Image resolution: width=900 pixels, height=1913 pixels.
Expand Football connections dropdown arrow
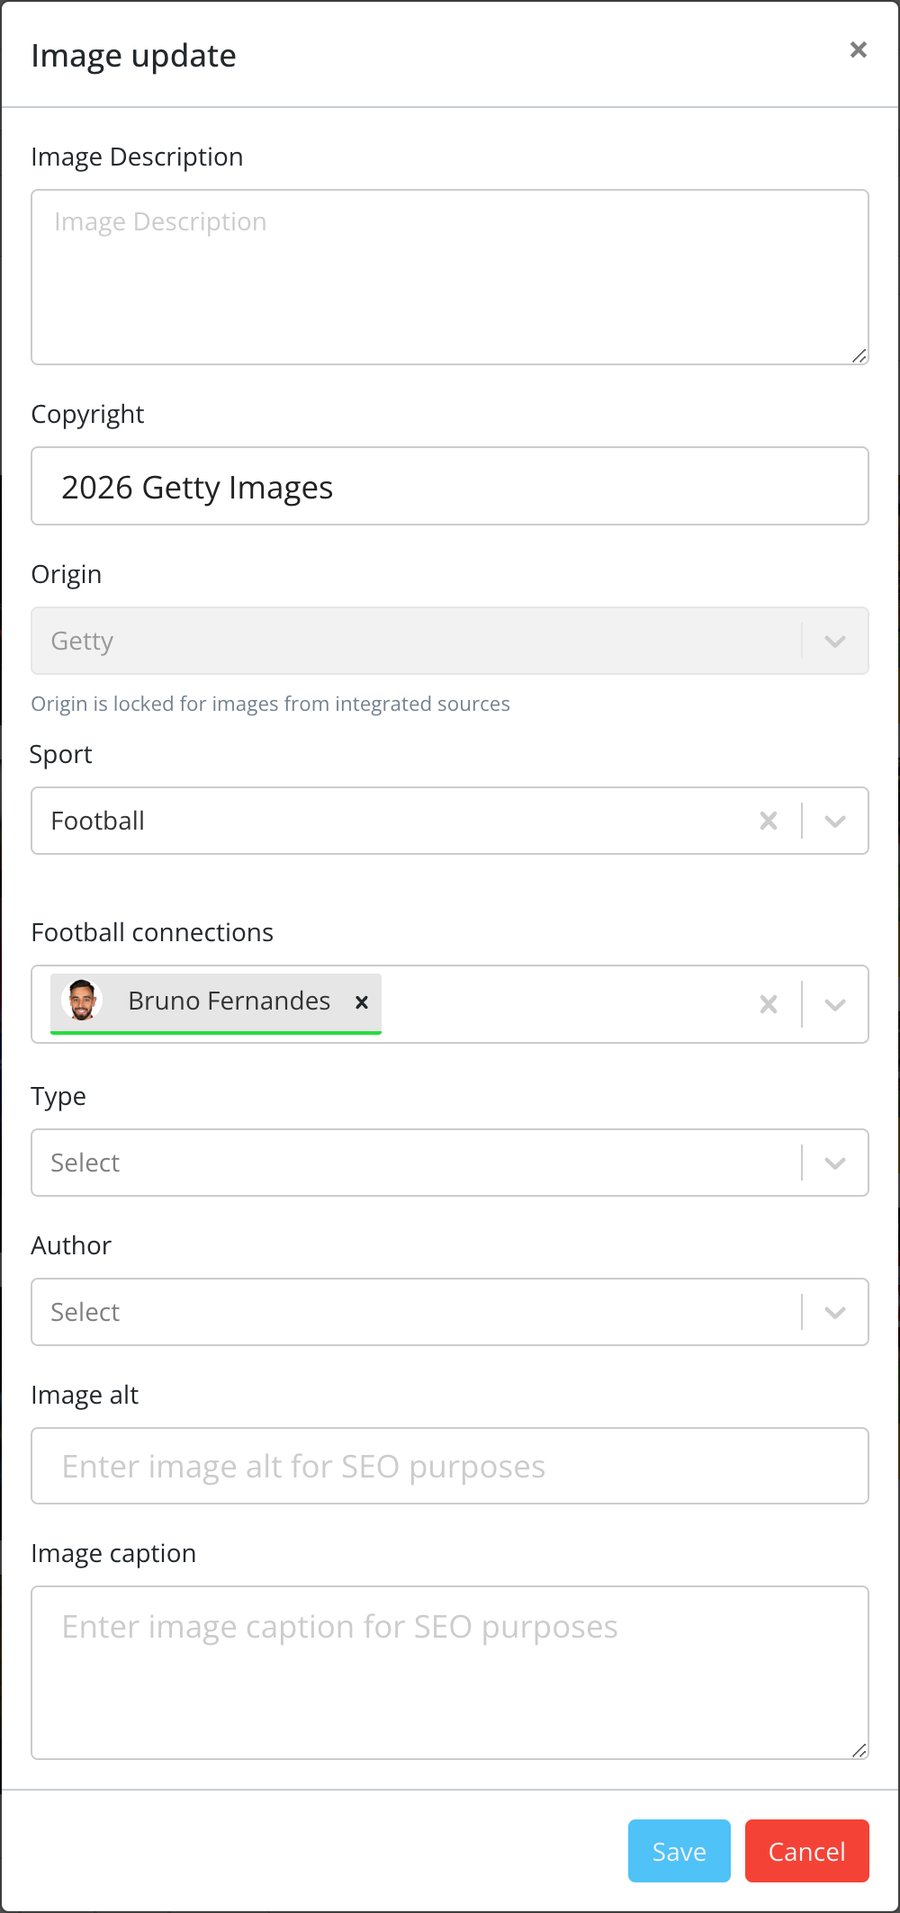835,1004
